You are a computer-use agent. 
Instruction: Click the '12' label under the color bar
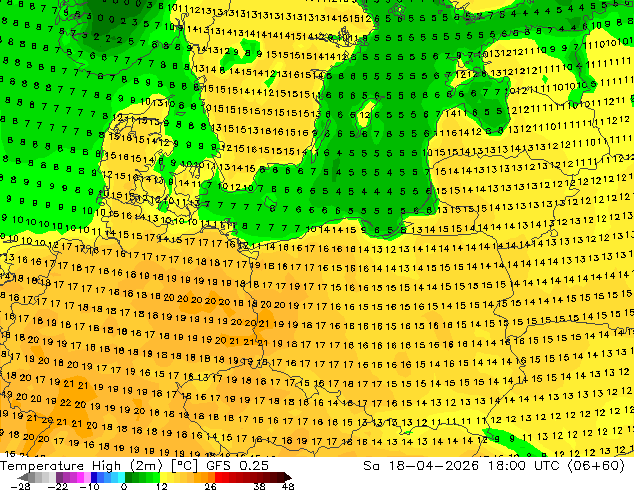tap(162, 486)
